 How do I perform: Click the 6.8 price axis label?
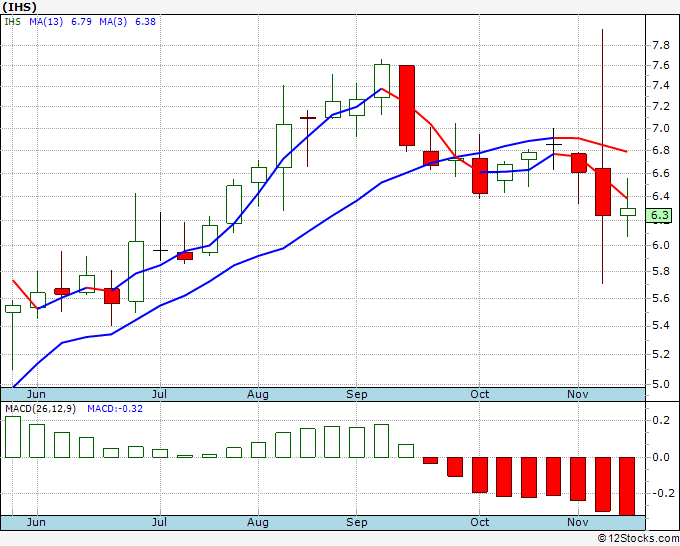660,150
